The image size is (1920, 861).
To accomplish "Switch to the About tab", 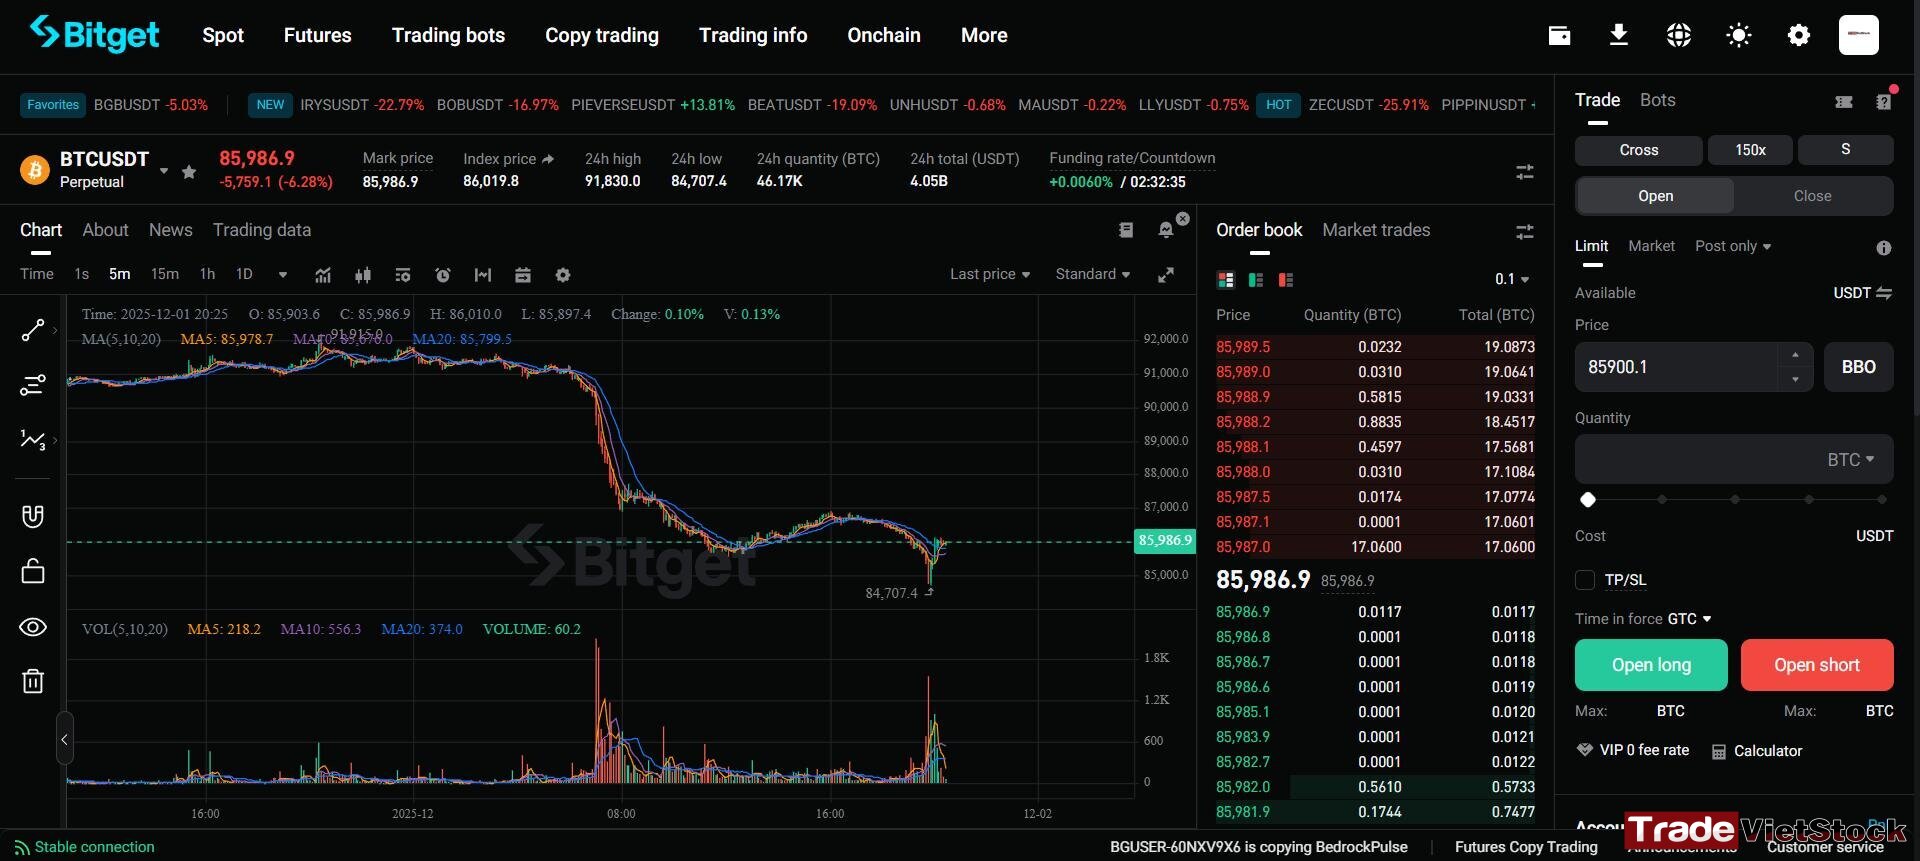I will pyautogui.click(x=105, y=230).
